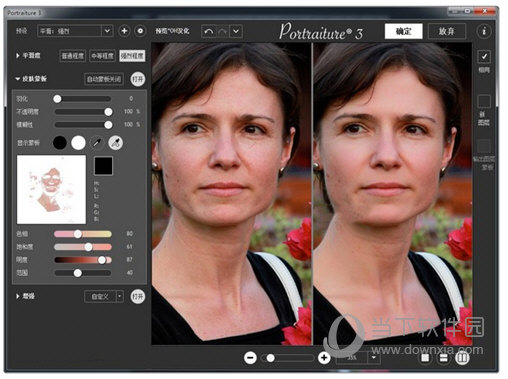This screenshot has width=508, height=379.
Task: Adjust the 模糊性 fuzziness slider
Action: click(82, 125)
